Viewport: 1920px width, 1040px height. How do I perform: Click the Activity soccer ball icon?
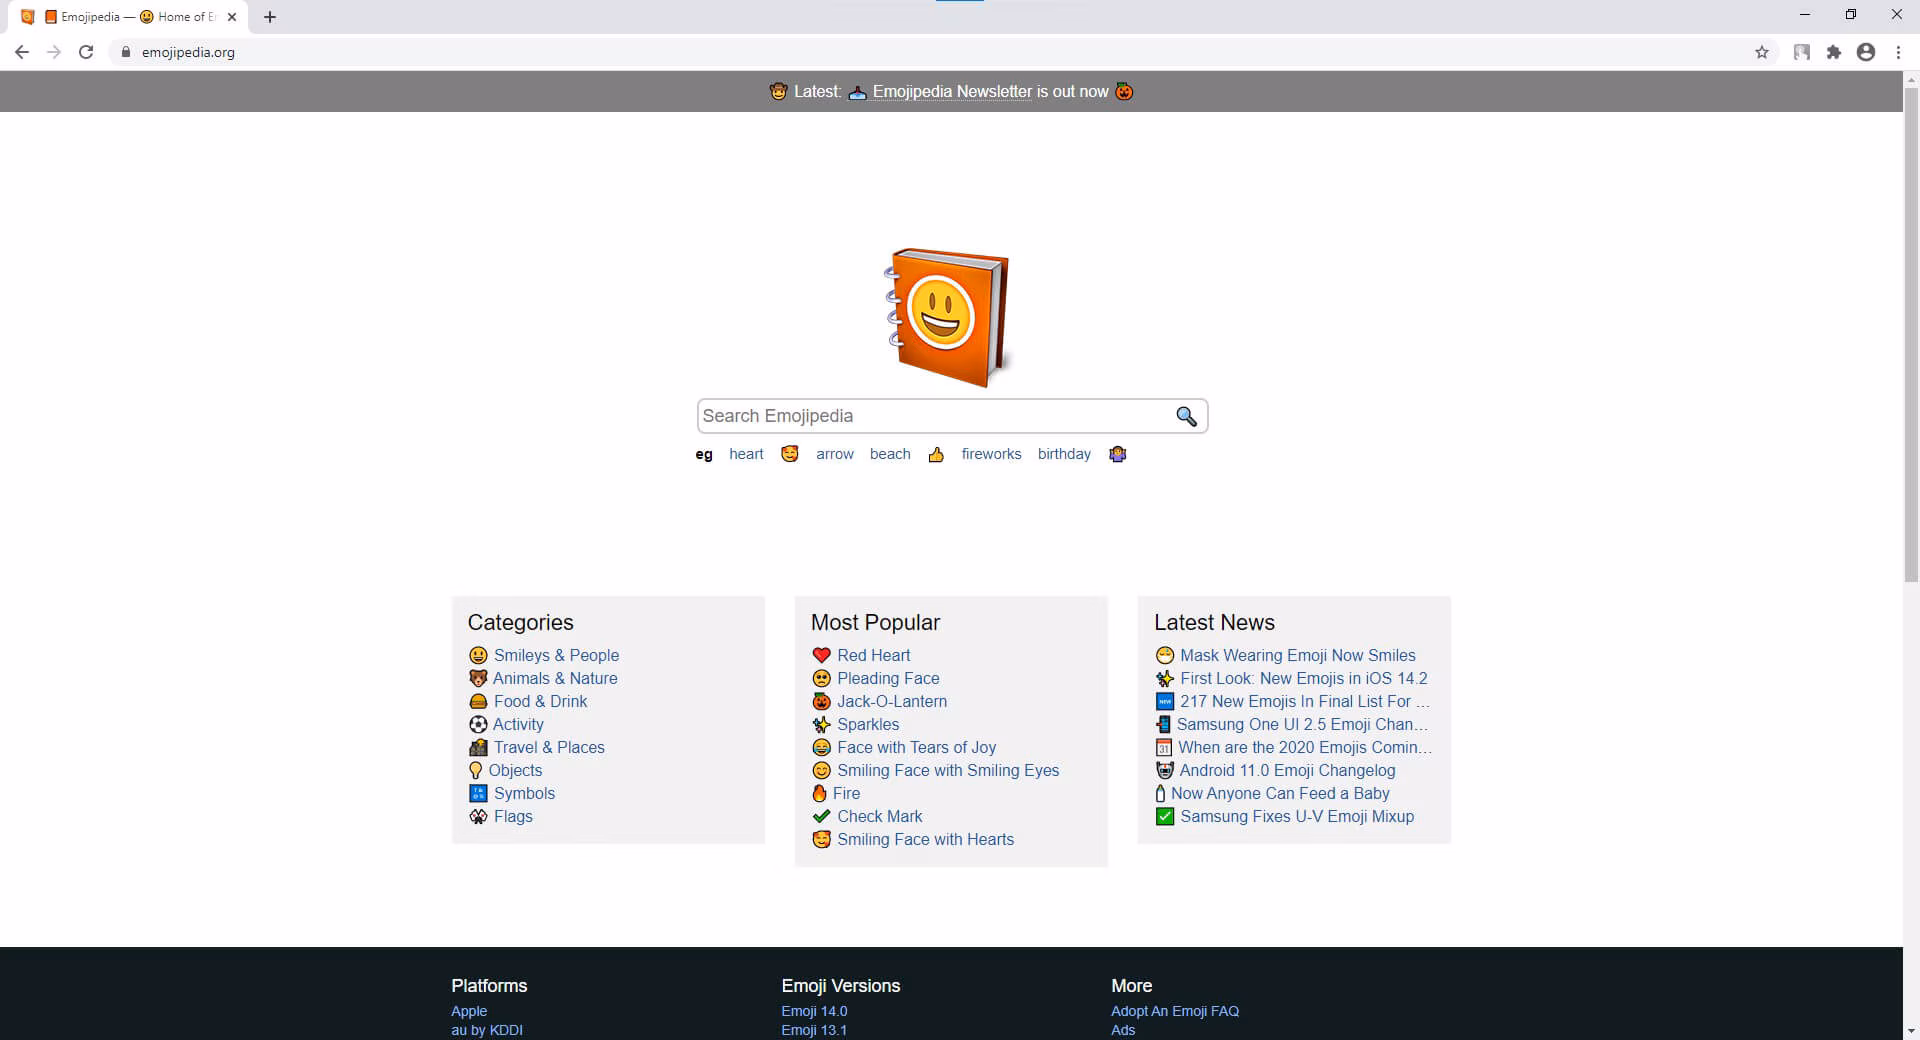pyautogui.click(x=478, y=725)
